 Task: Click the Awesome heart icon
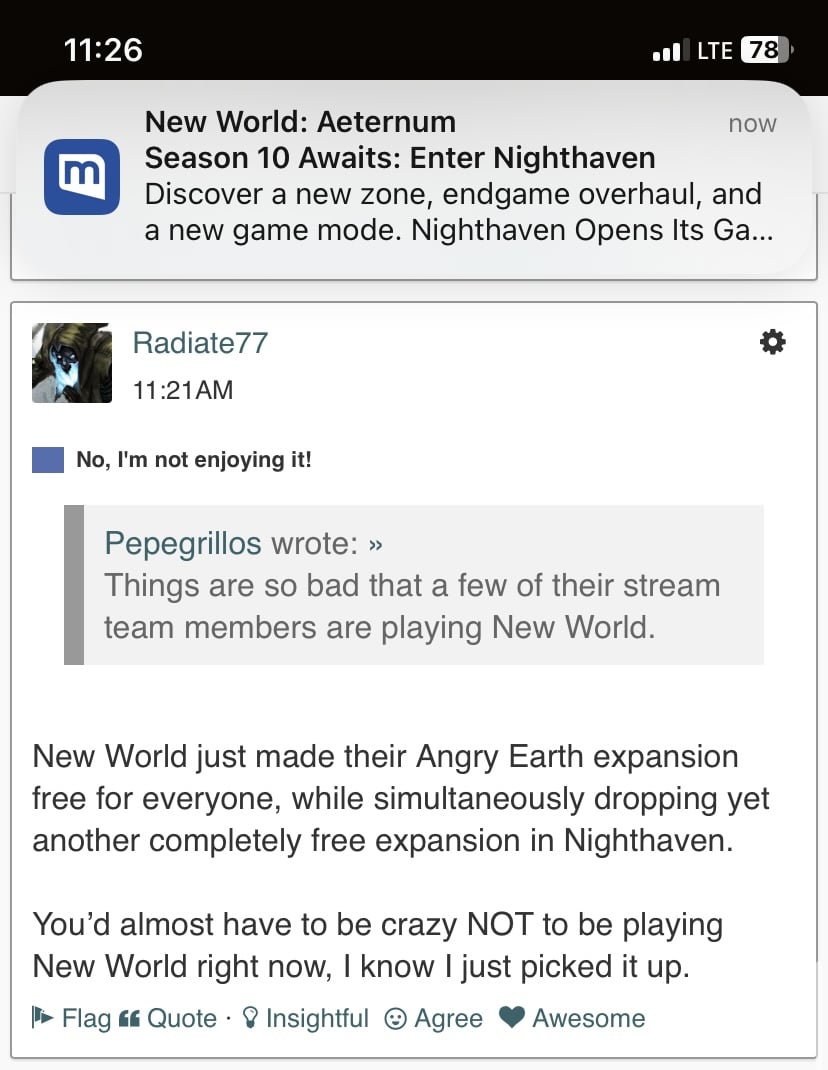[512, 1017]
